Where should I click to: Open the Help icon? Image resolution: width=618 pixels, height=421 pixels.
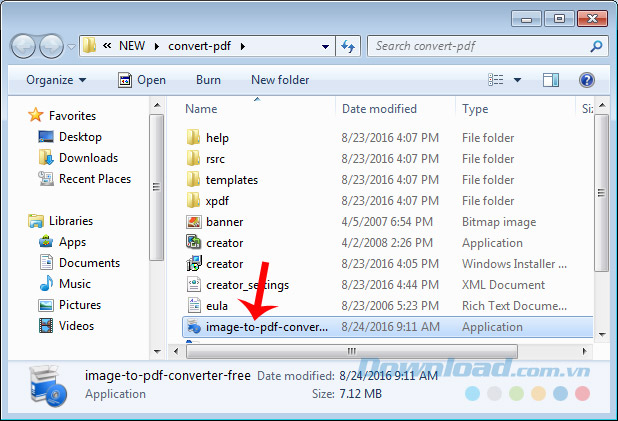coord(586,80)
